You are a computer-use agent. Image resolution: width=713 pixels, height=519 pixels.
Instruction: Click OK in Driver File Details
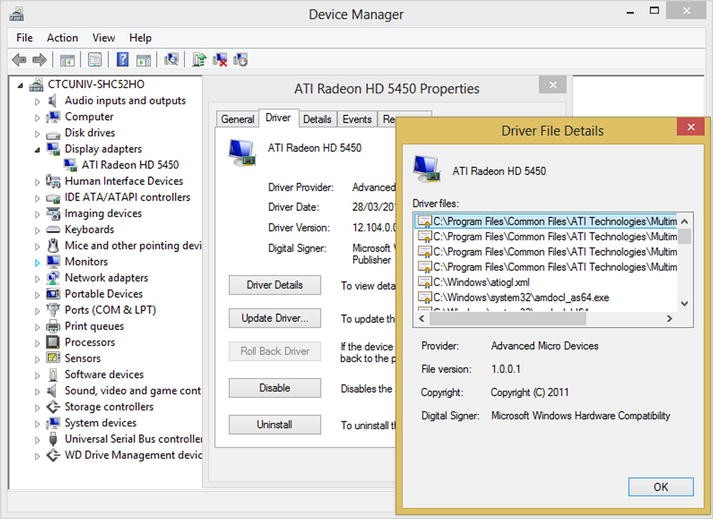pos(661,487)
